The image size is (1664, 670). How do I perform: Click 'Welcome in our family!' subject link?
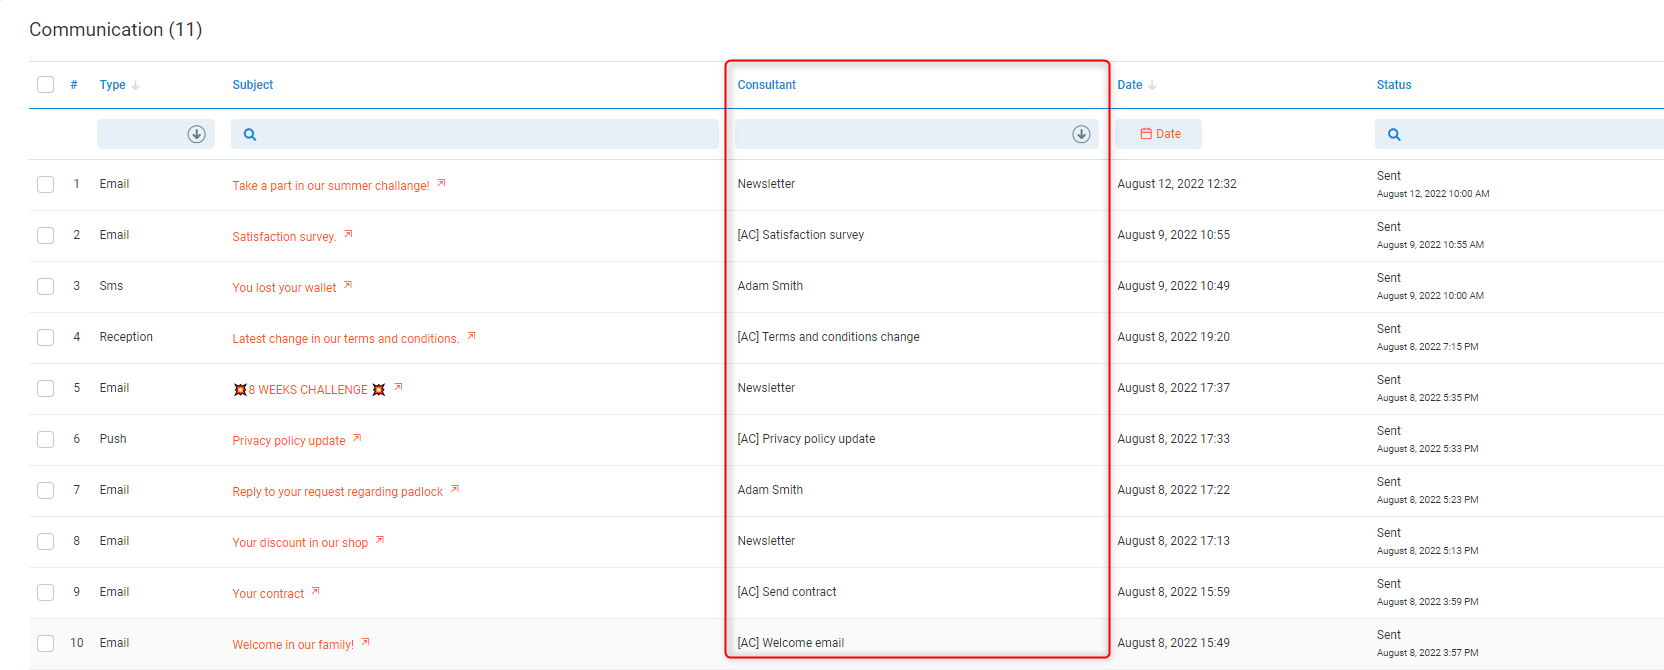tap(293, 645)
